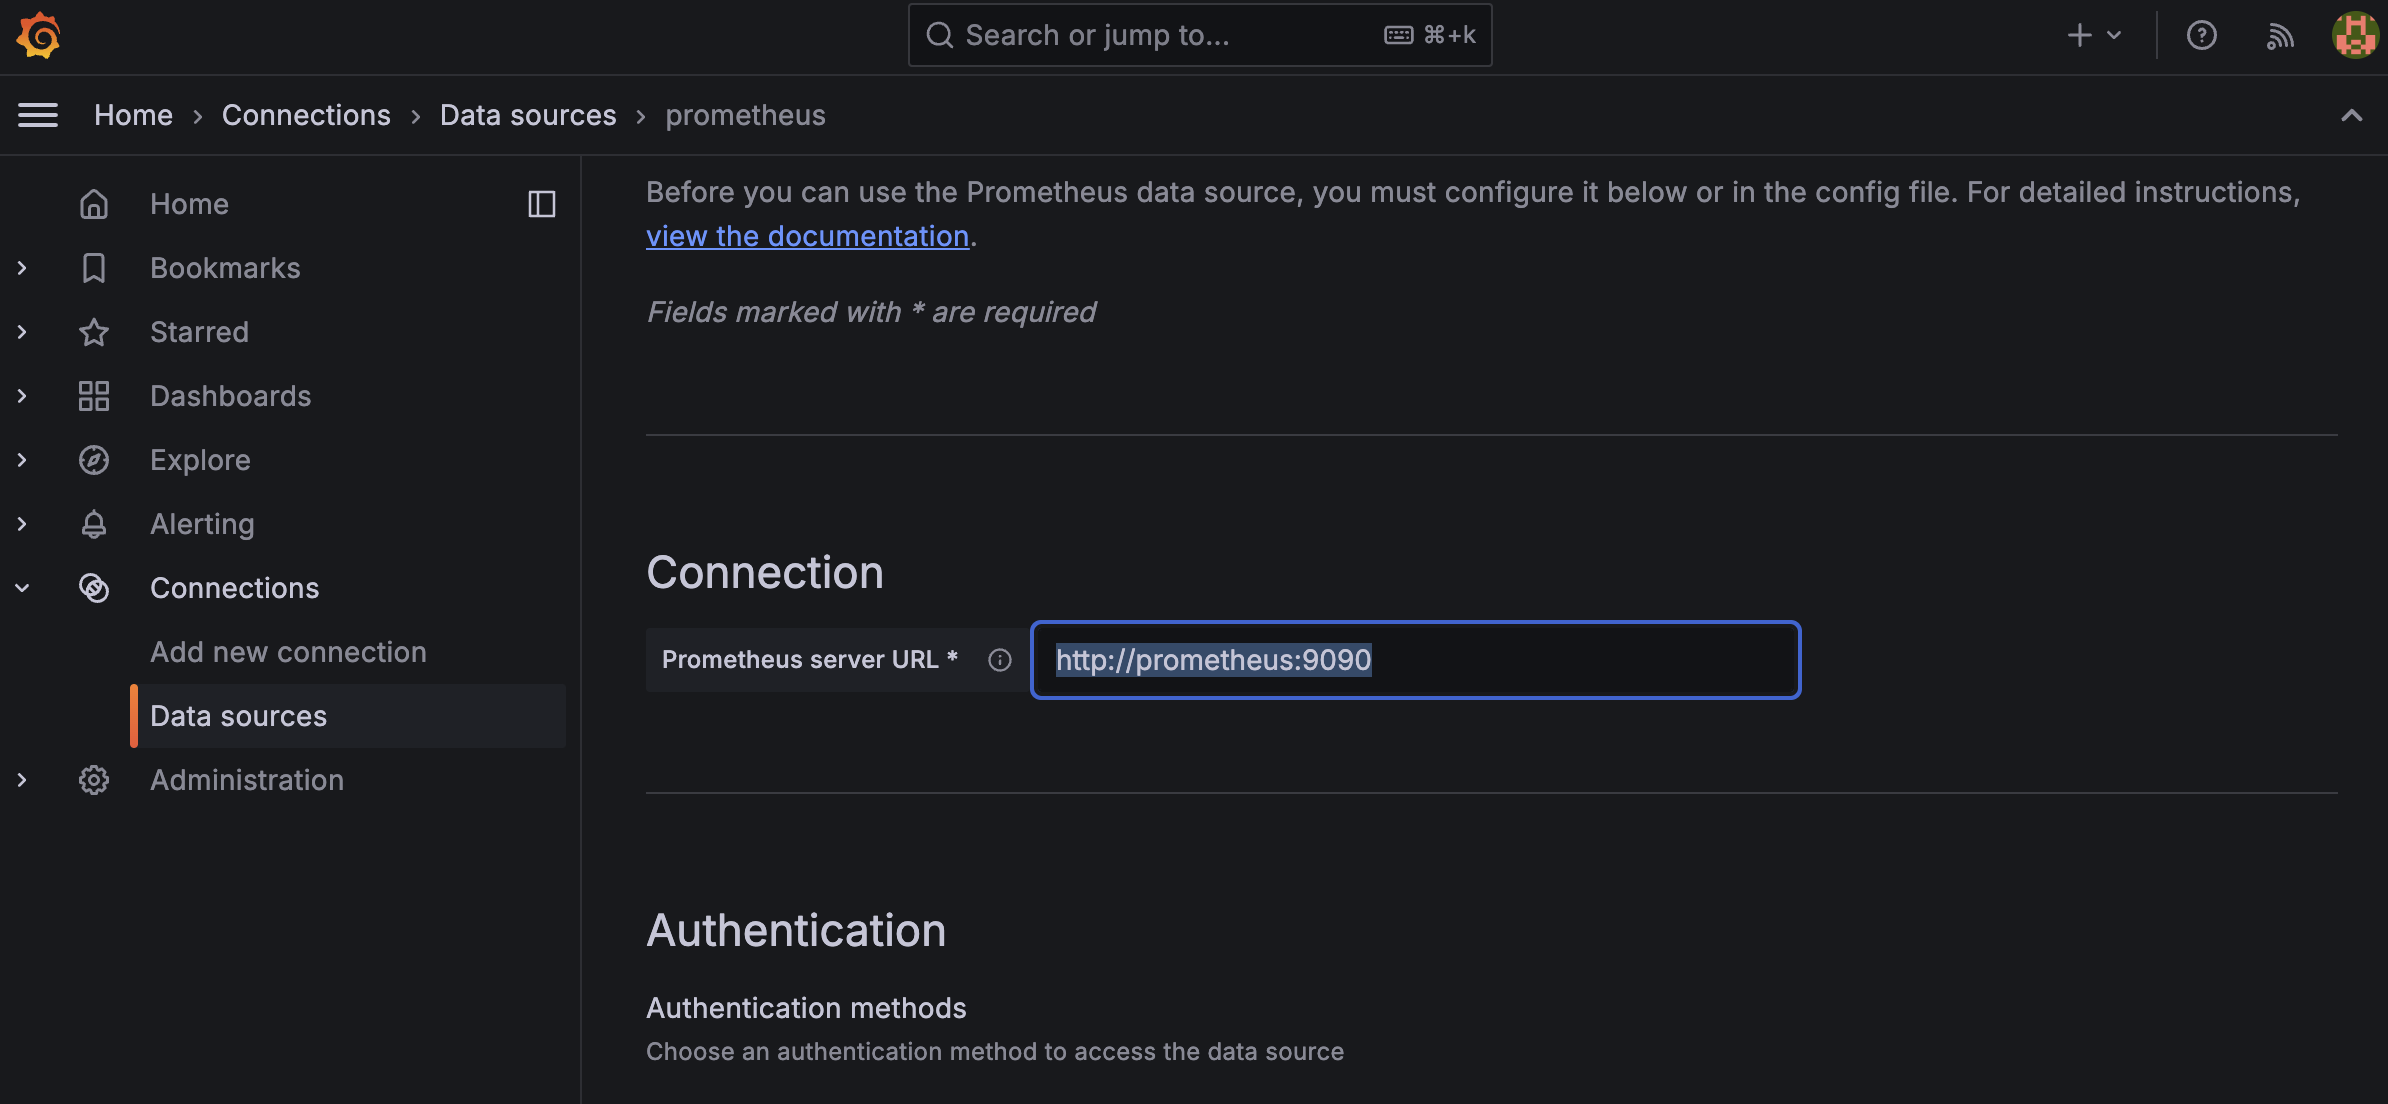Expand the Alerting section
The height and width of the screenshot is (1104, 2388).
click(22, 524)
